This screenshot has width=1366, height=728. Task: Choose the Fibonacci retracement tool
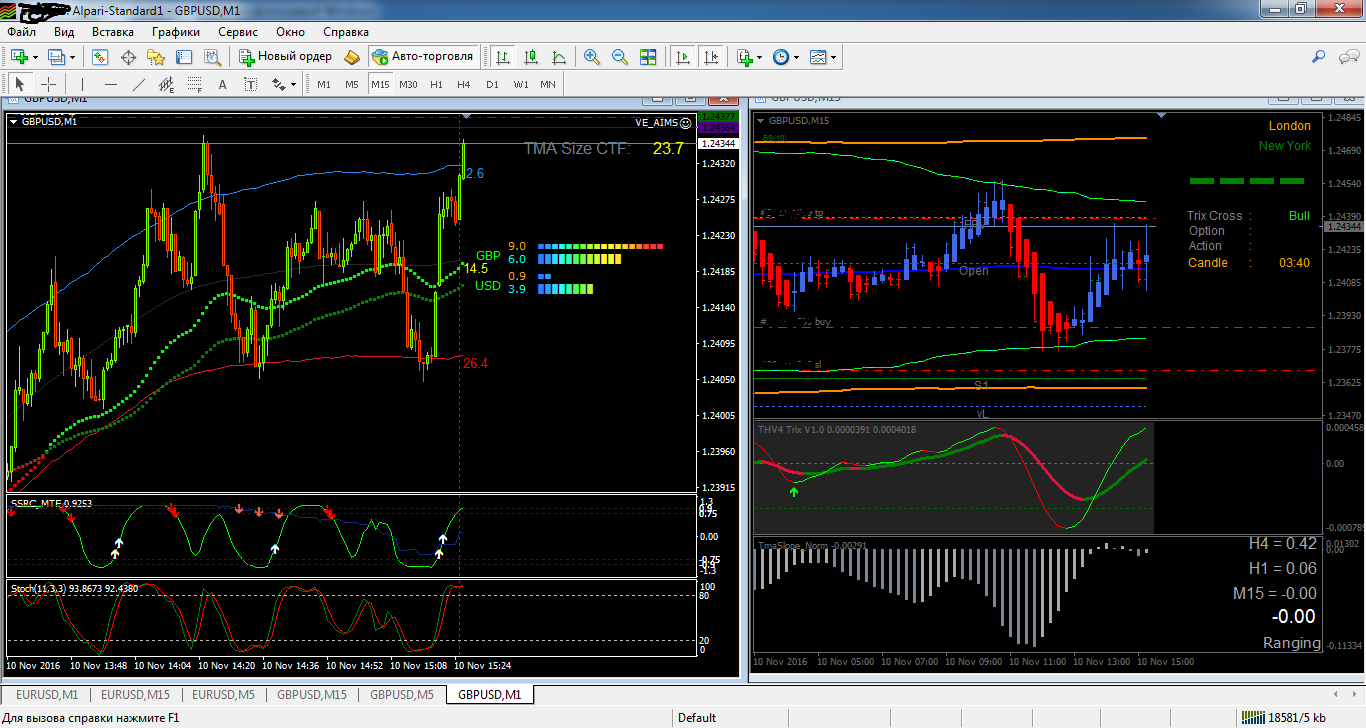pyautogui.click(x=195, y=84)
